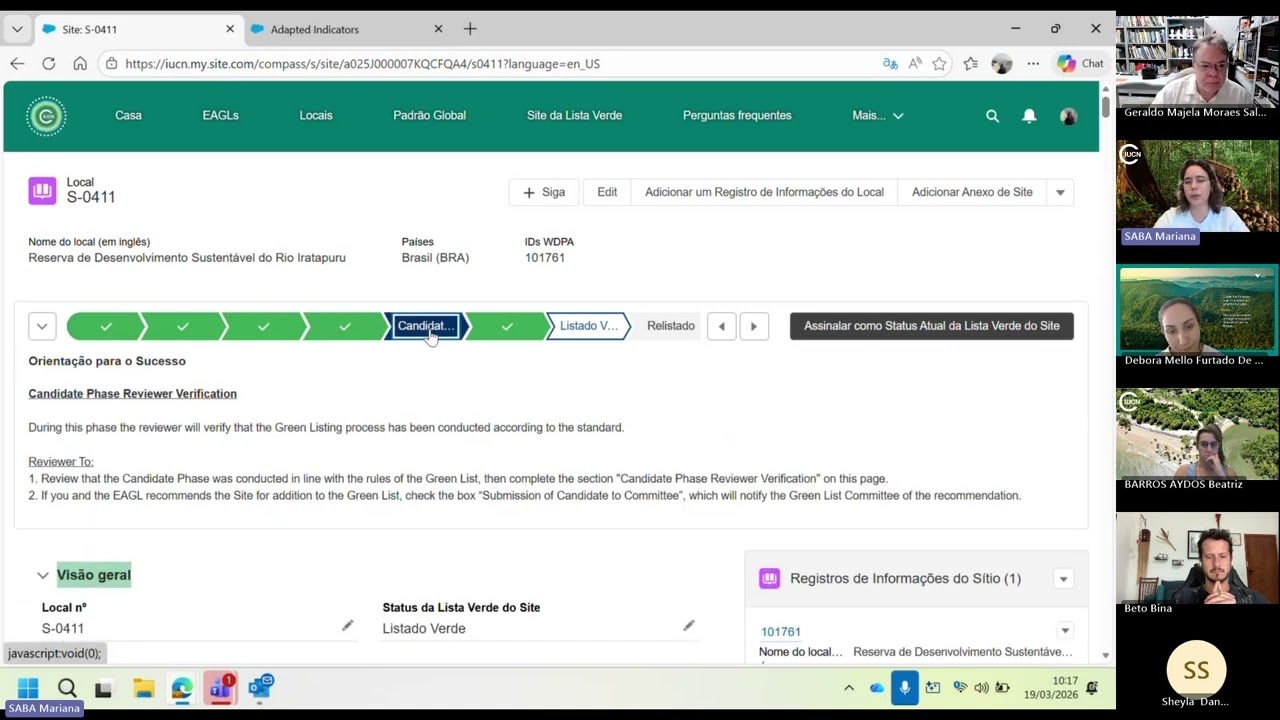This screenshot has height=720, width=1280.
Task: Add page to favorites with star icon
Action: point(939,63)
